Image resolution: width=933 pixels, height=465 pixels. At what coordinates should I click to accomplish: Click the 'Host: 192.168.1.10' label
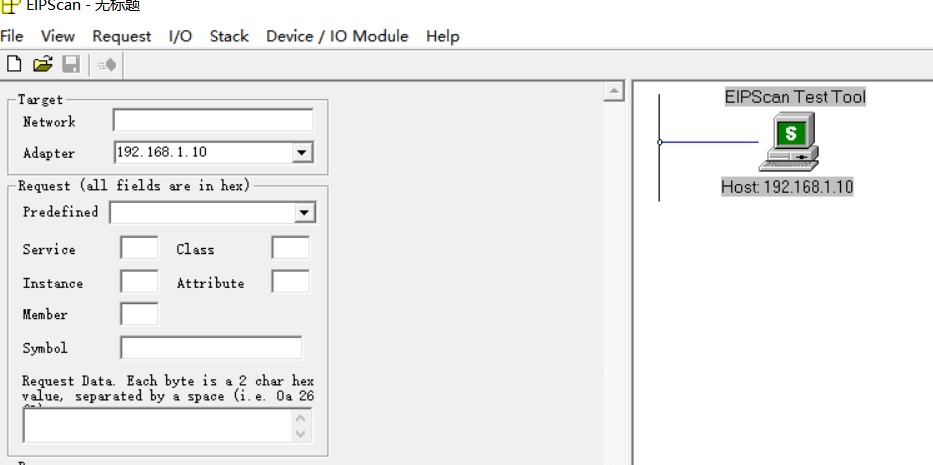pyautogui.click(x=787, y=187)
